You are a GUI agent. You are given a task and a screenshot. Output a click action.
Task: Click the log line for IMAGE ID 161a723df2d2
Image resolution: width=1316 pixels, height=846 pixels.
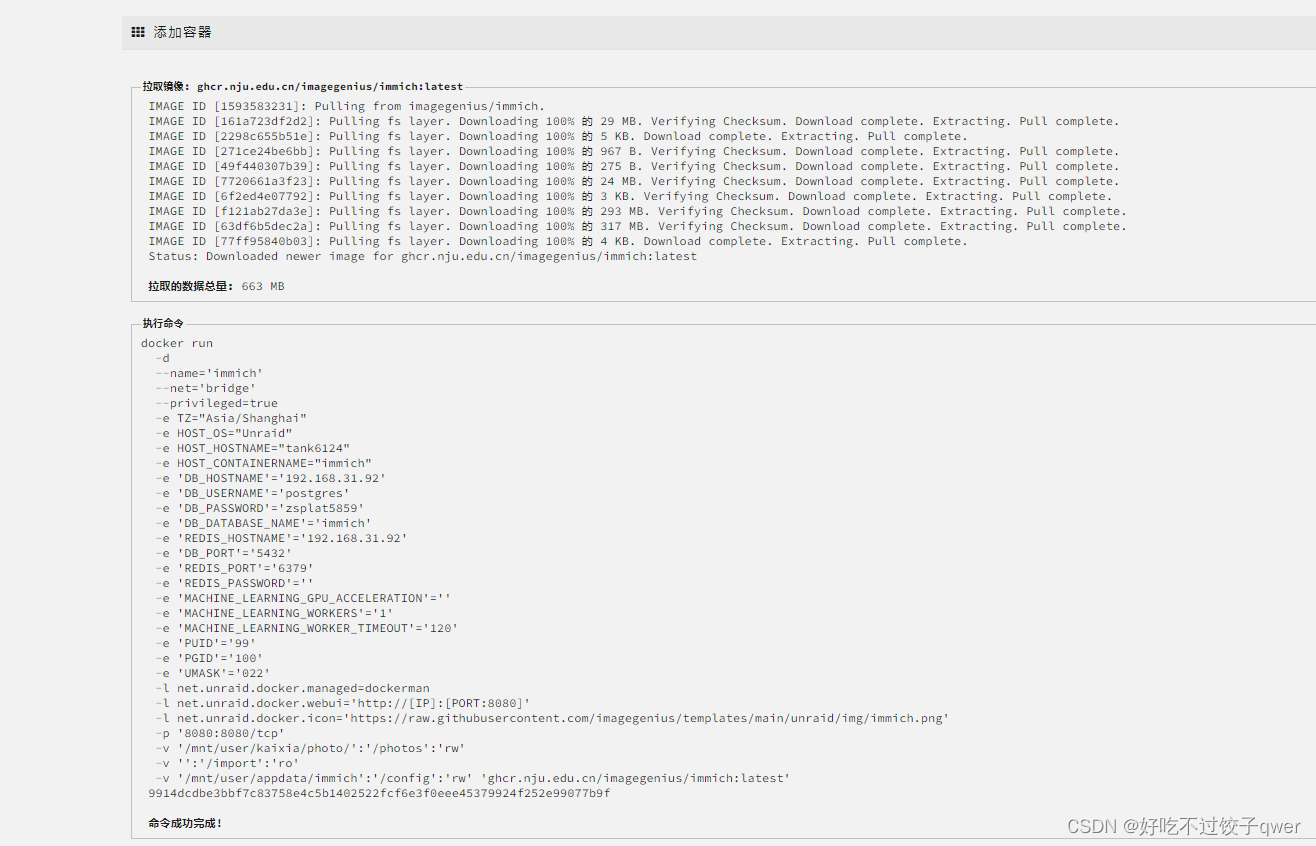(634, 121)
